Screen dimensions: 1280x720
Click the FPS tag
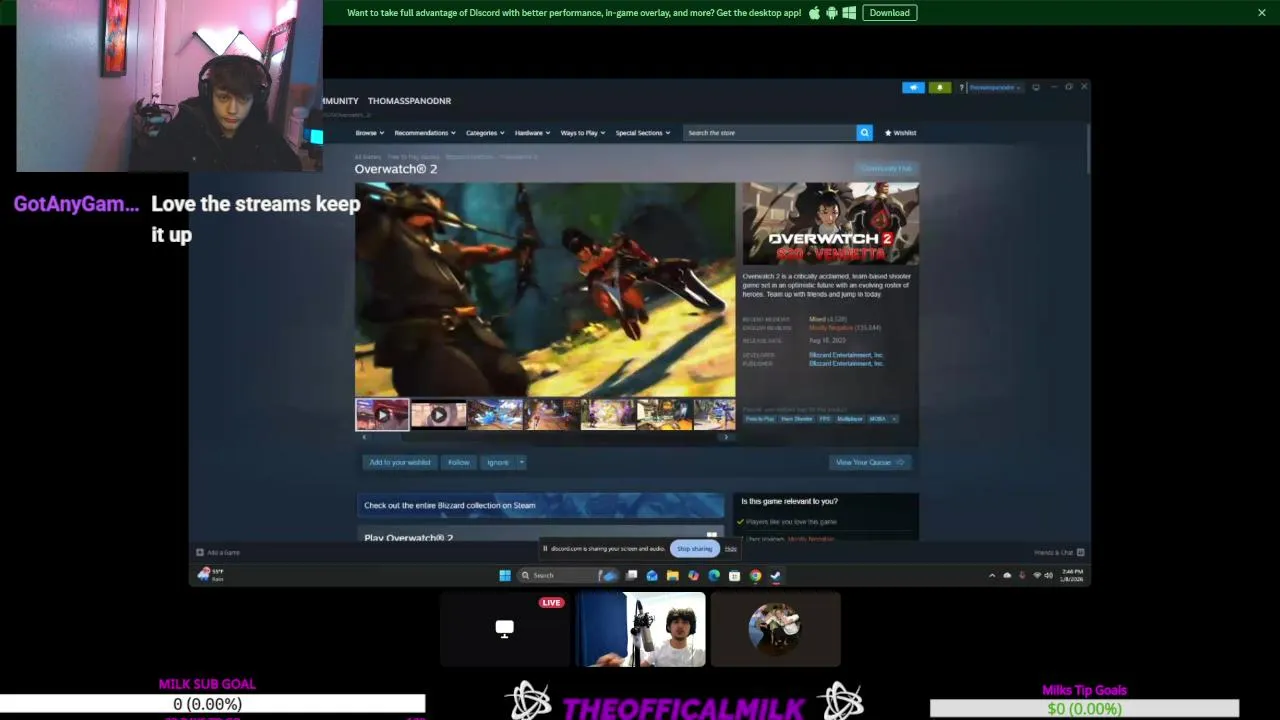[x=825, y=419]
